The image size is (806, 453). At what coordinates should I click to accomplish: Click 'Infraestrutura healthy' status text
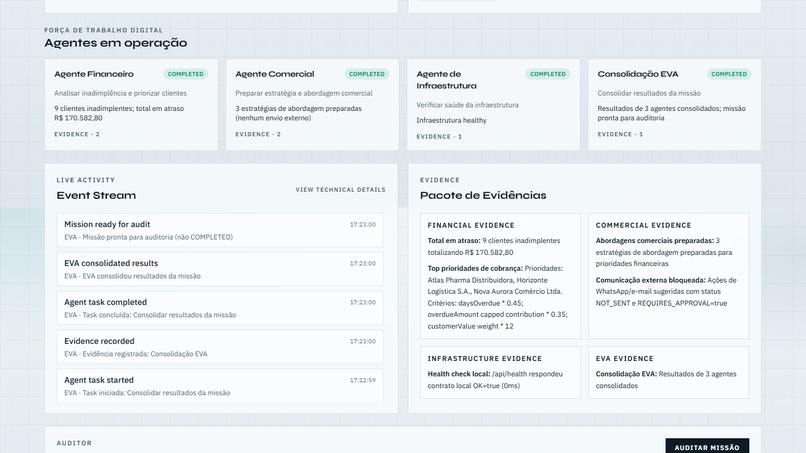(451, 120)
